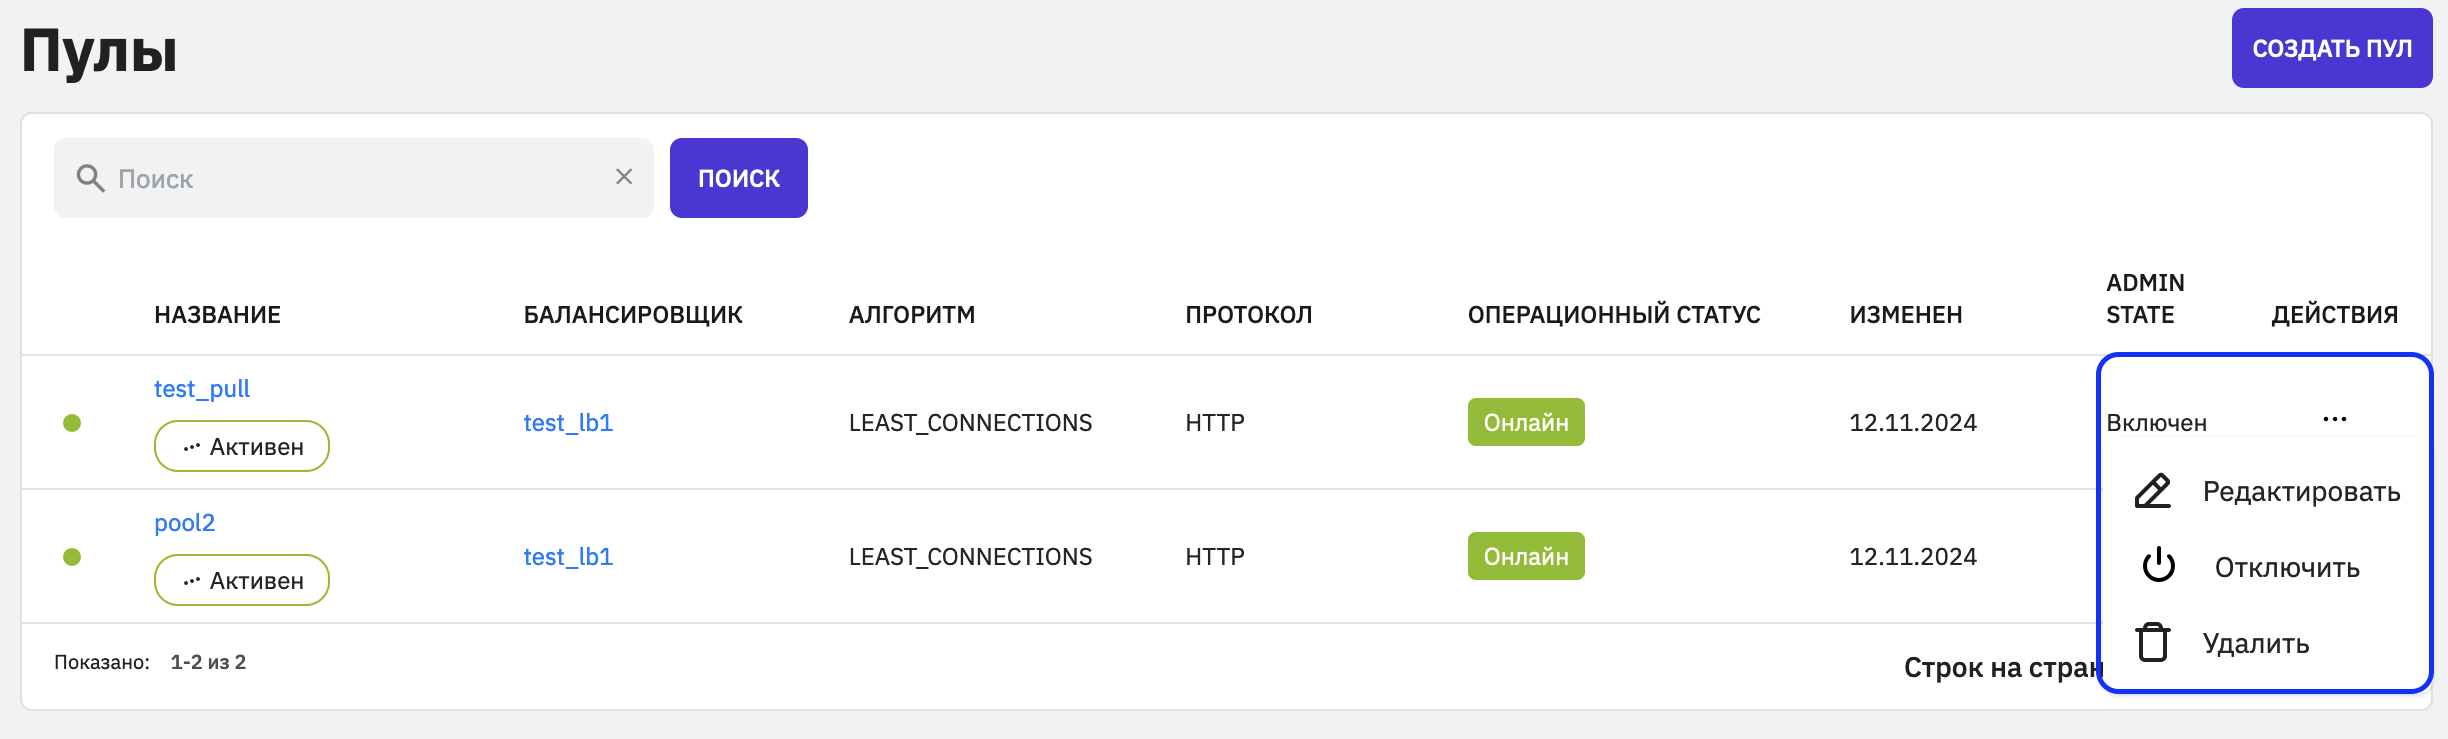Viewport: 2448px width, 739px height.
Task: Expand the Активен status badge under pool2
Action: pyautogui.click(x=242, y=580)
